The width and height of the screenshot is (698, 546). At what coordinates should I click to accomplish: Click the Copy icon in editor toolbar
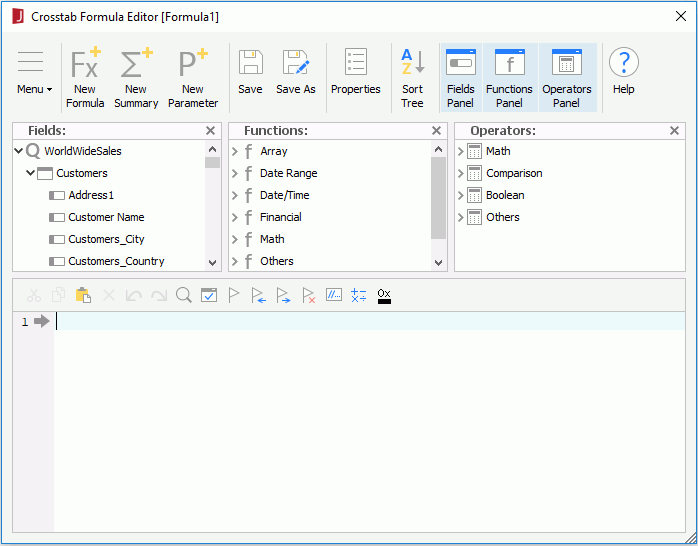[x=58, y=295]
